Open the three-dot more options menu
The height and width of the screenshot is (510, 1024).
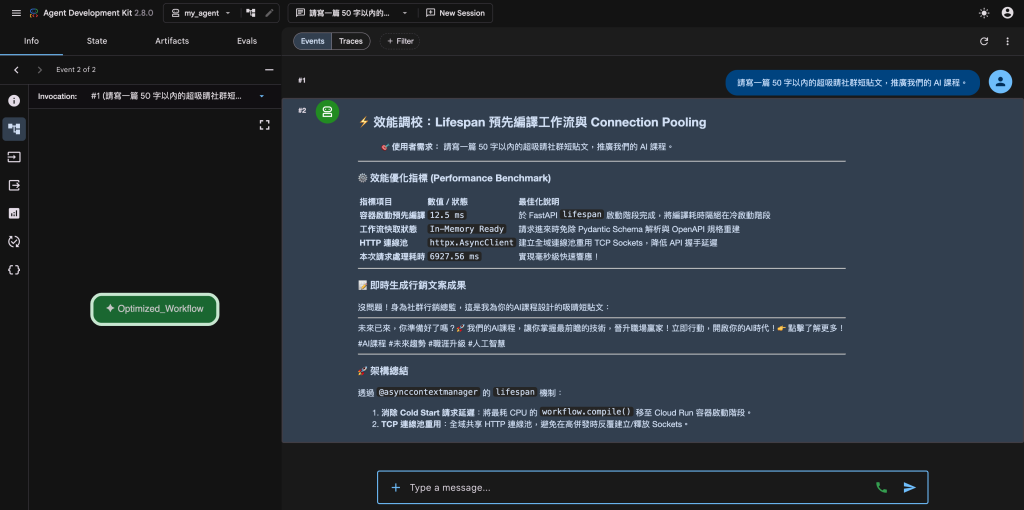click(1007, 41)
